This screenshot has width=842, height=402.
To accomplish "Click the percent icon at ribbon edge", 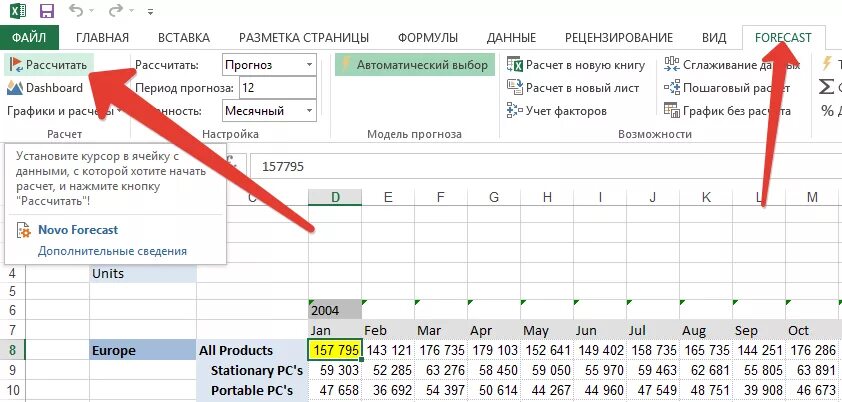I will 828,111.
